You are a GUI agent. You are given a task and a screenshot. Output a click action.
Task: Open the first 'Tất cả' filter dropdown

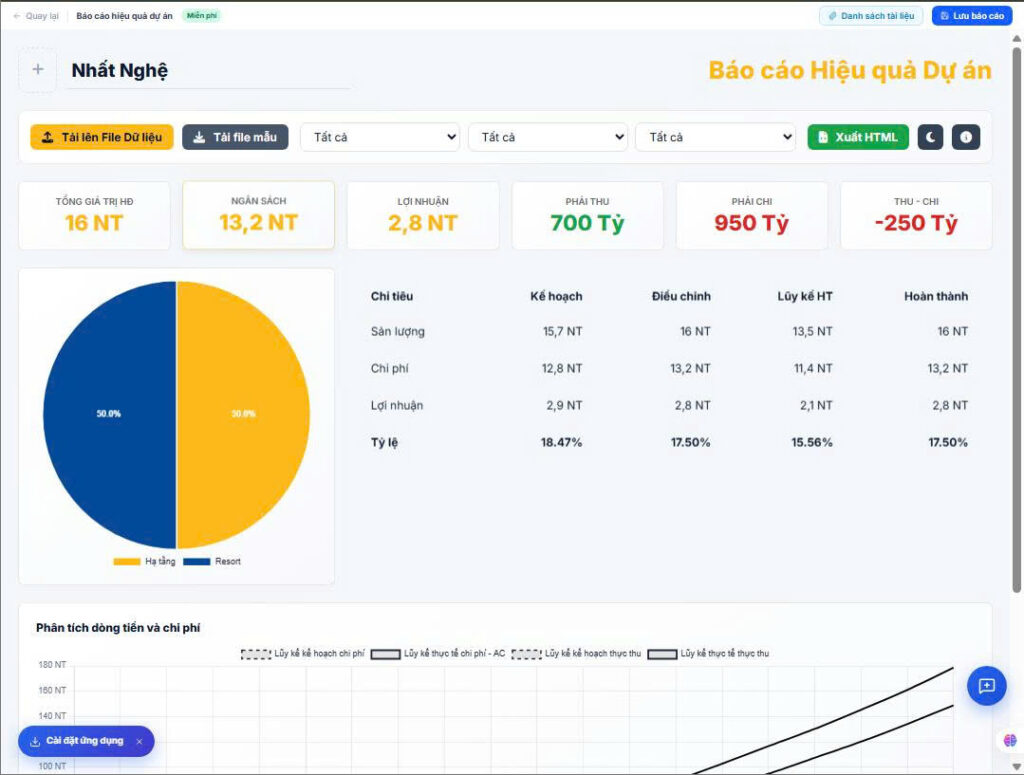point(380,137)
